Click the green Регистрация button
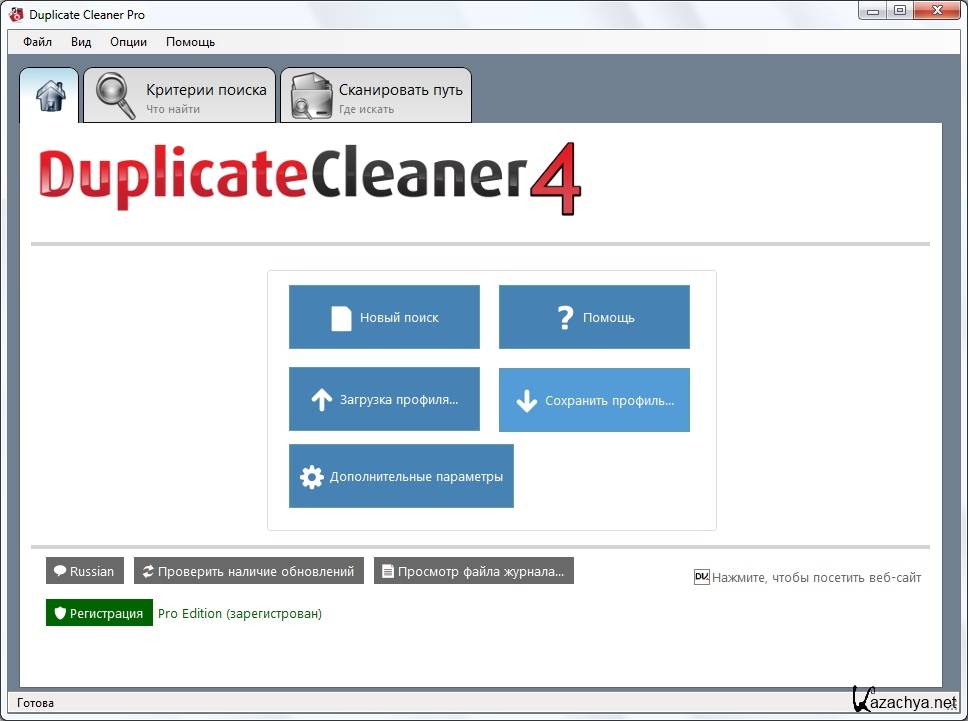 point(99,613)
